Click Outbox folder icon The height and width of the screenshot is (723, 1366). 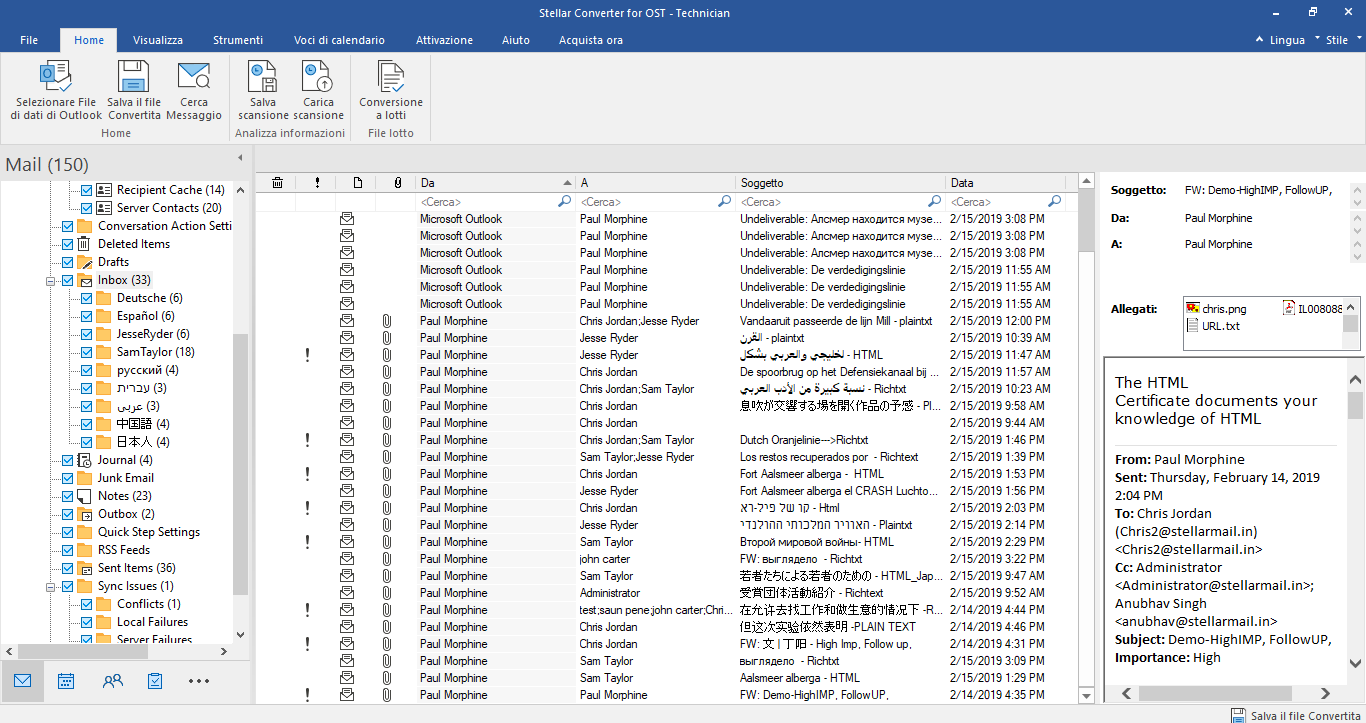coord(85,514)
